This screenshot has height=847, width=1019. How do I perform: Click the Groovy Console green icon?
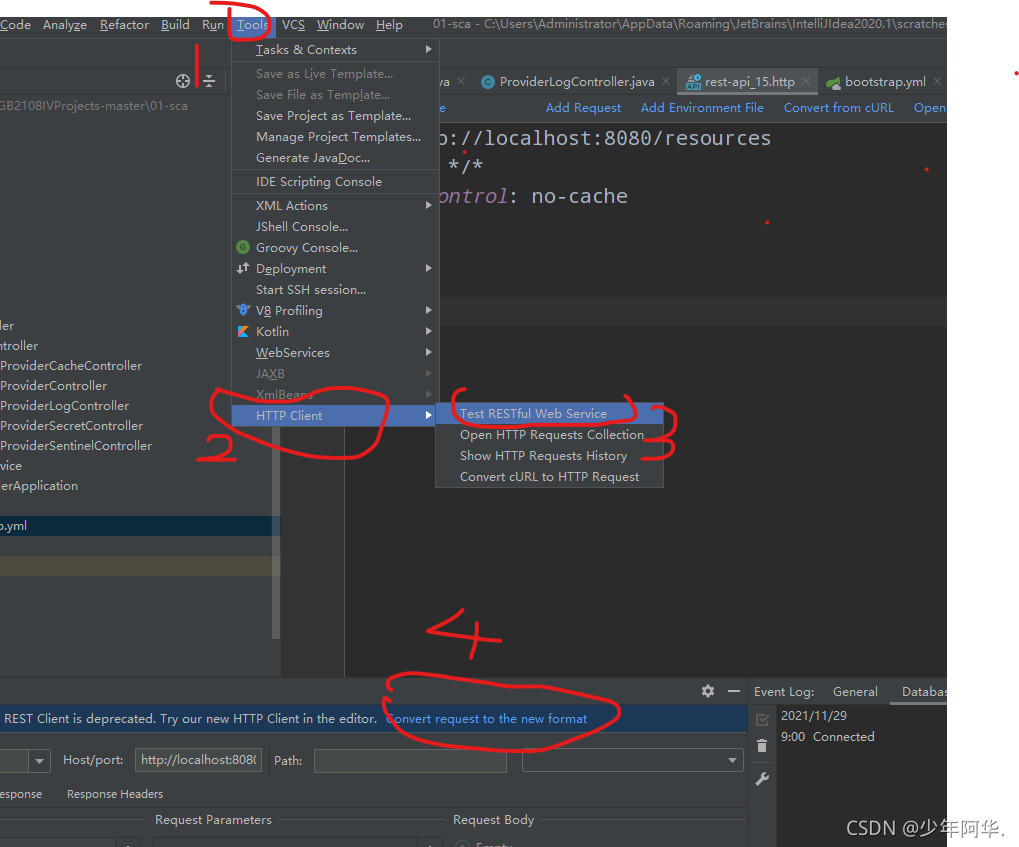[x=243, y=247]
